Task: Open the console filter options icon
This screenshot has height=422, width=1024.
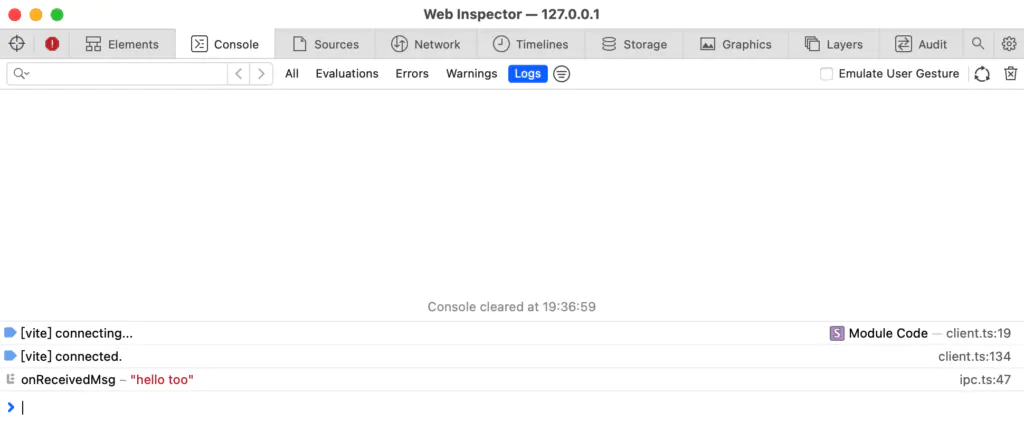Action: (x=562, y=74)
